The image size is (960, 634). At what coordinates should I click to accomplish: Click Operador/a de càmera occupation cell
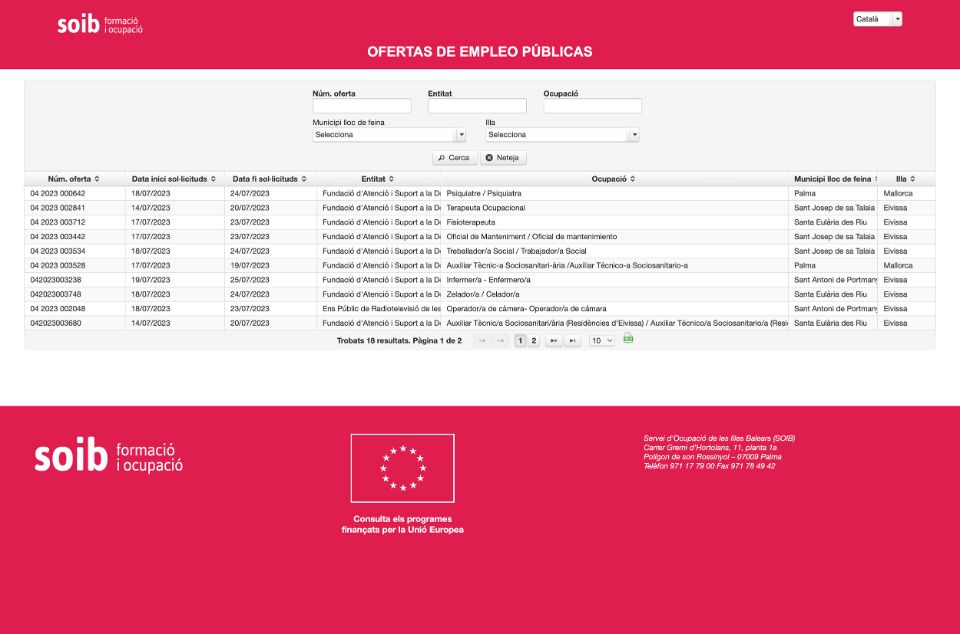(x=614, y=309)
